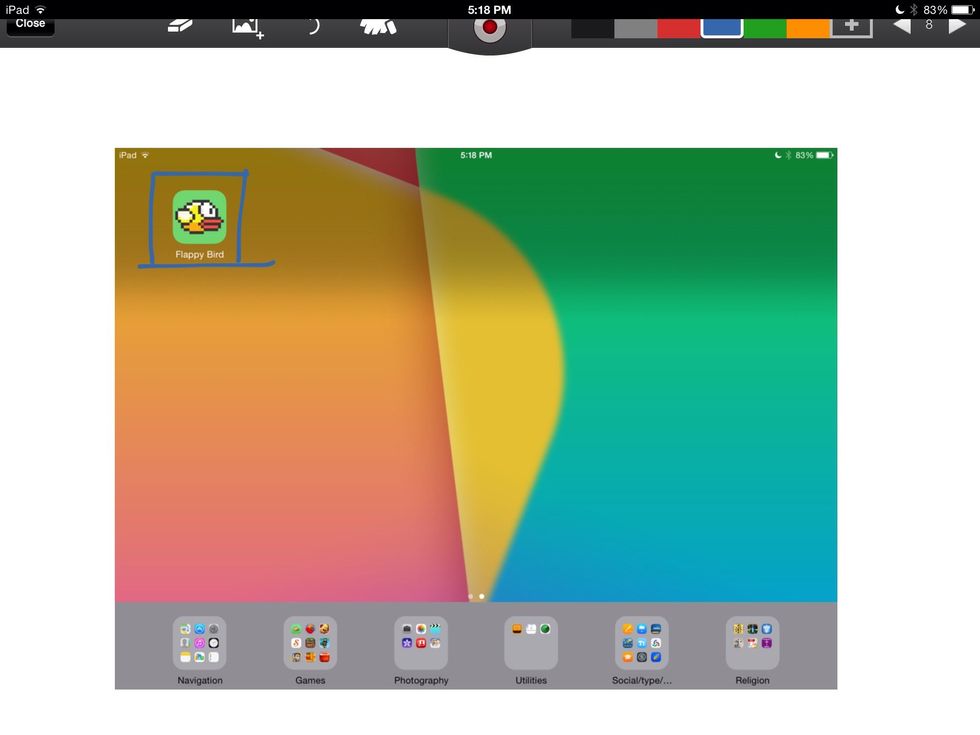Open the Navigation folder

tap(200, 643)
